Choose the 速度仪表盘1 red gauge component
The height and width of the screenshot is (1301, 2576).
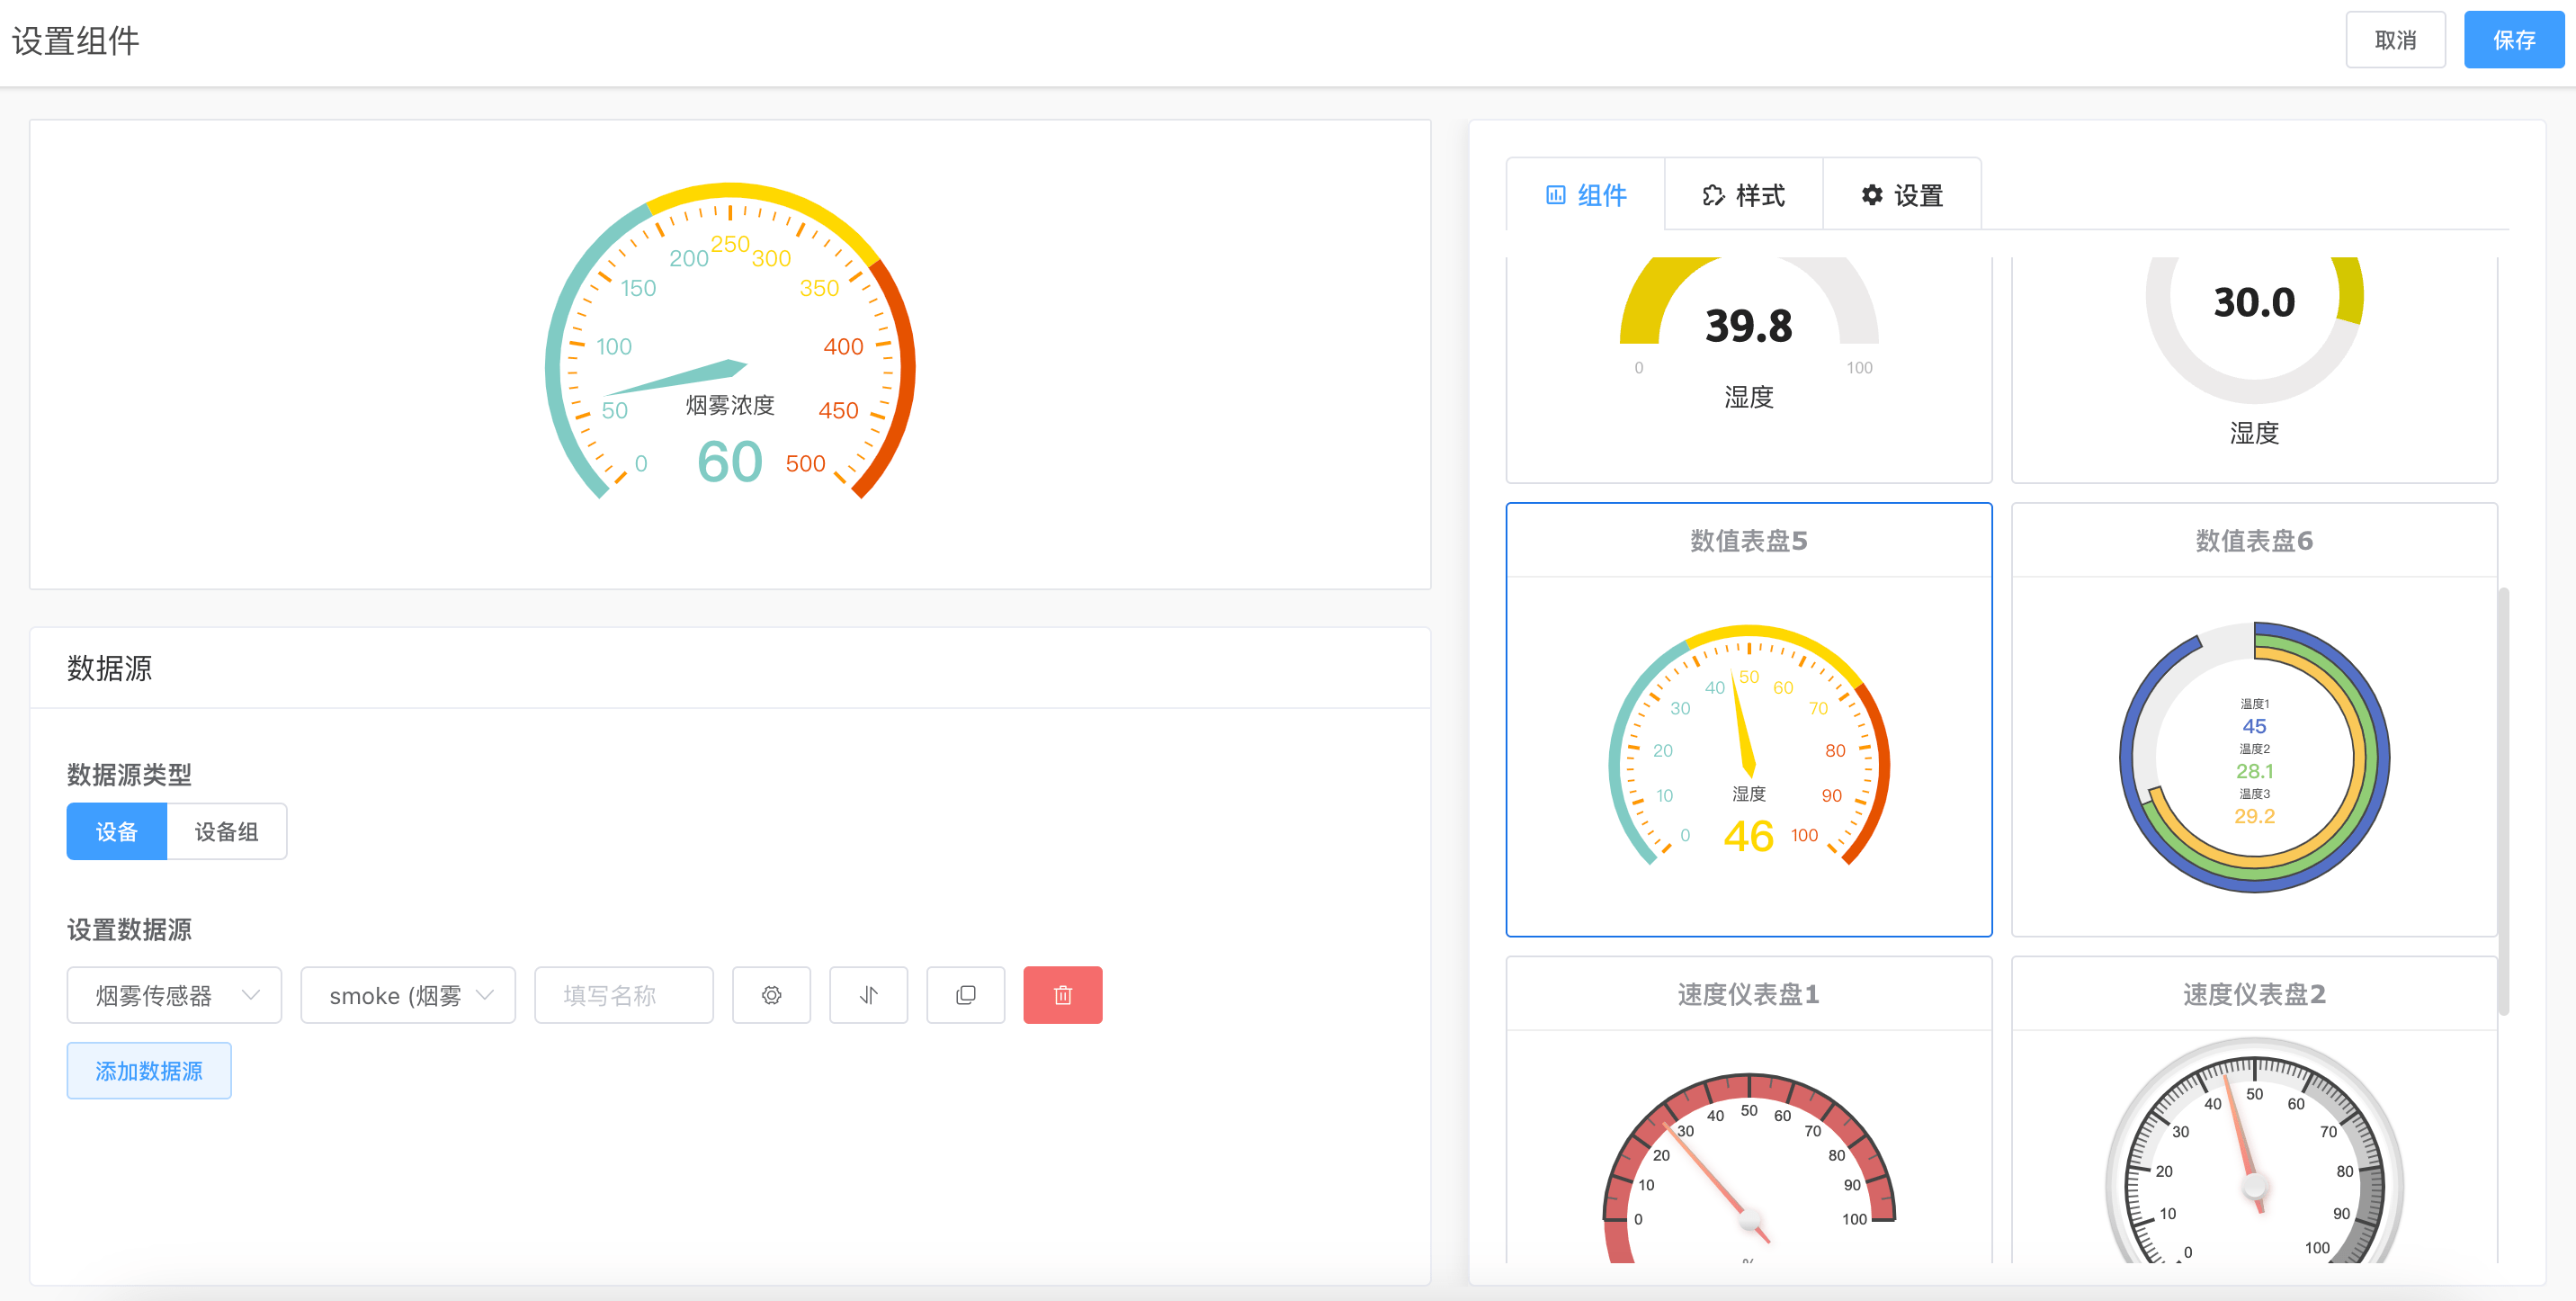(x=1748, y=1110)
